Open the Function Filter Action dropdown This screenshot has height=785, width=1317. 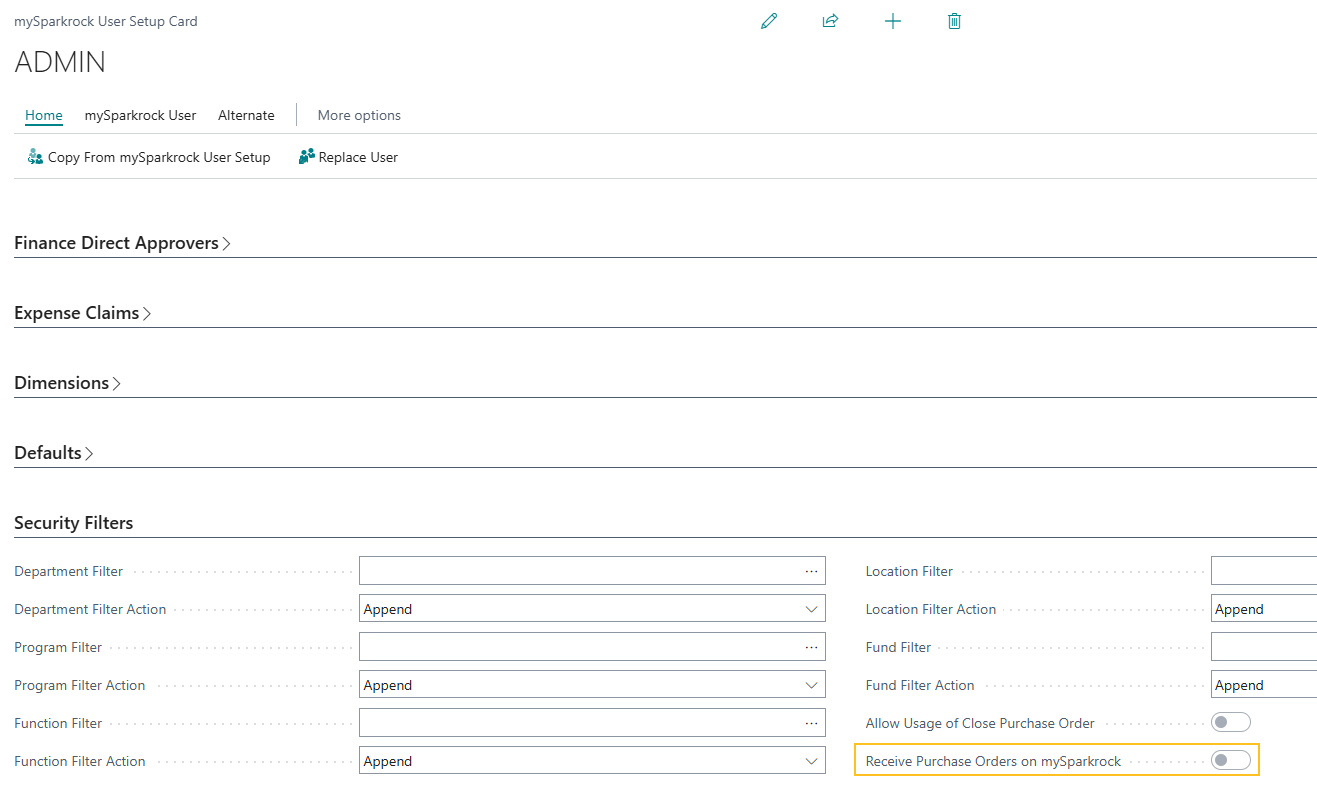(812, 760)
